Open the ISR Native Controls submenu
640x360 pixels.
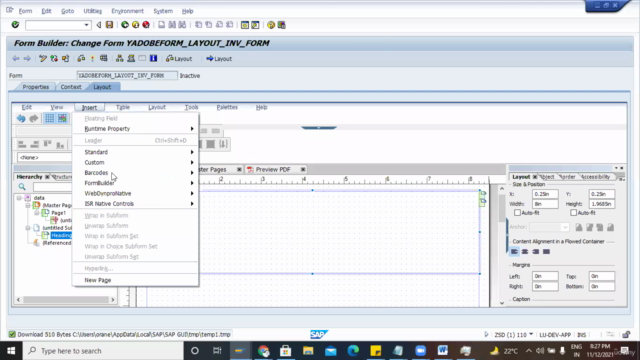pos(136,204)
